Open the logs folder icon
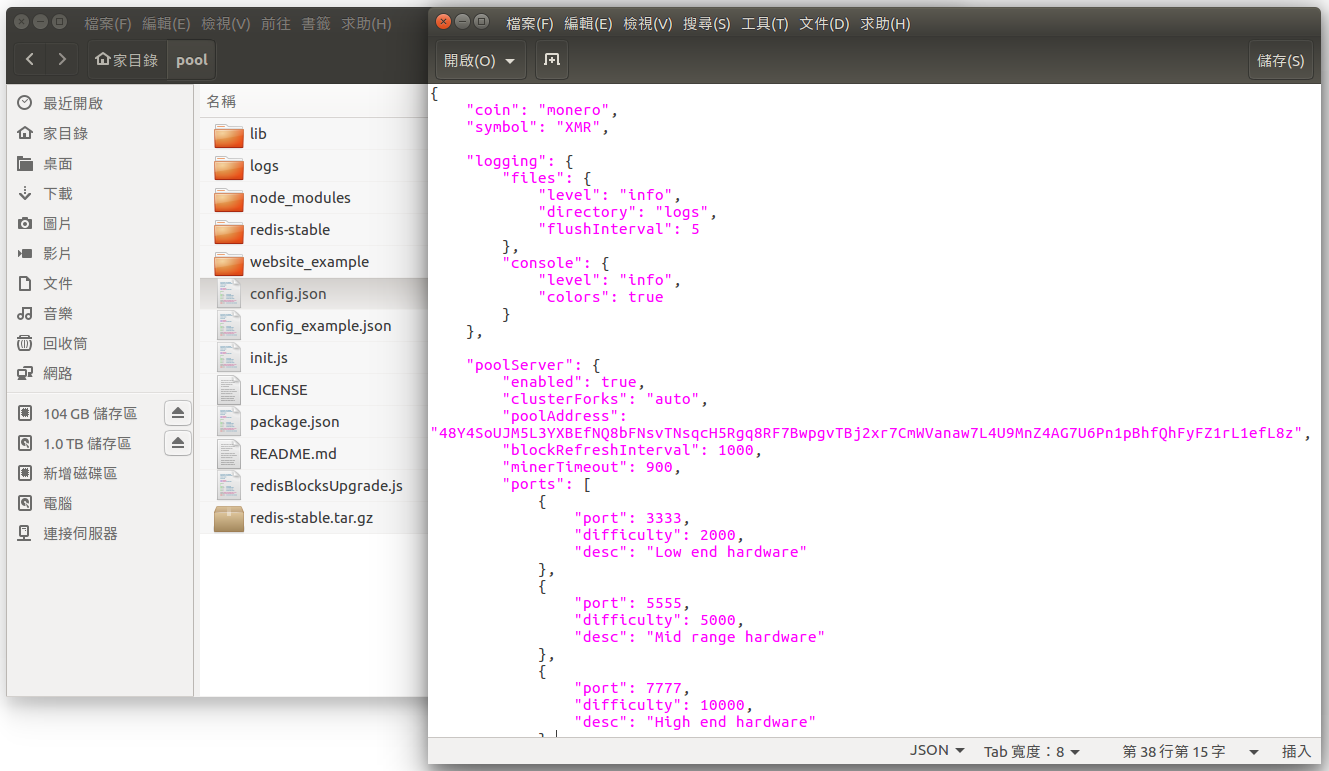Image resolution: width=1329 pixels, height=771 pixels. click(229, 166)
